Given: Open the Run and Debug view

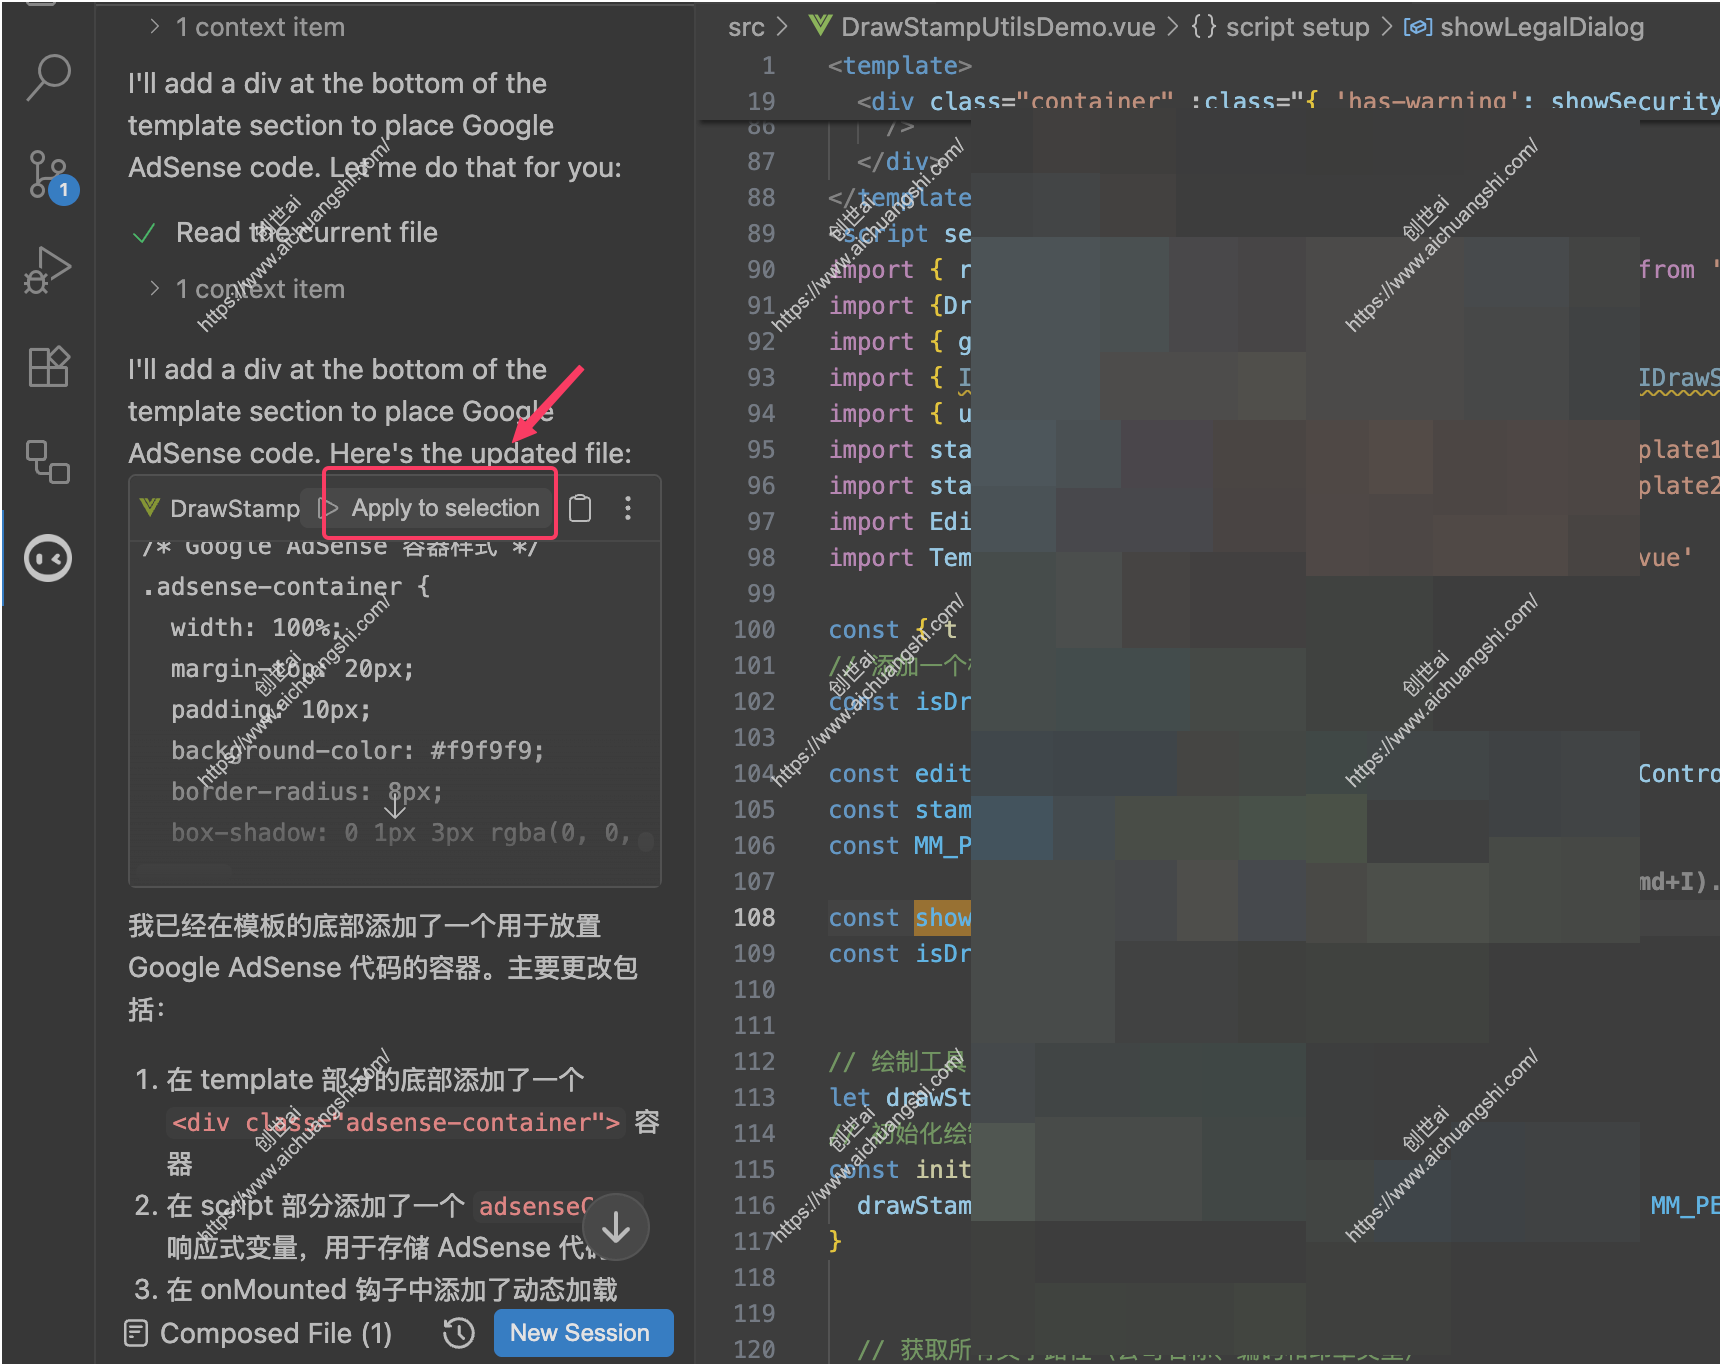Looking at the screenshot, I should [48, 270].
